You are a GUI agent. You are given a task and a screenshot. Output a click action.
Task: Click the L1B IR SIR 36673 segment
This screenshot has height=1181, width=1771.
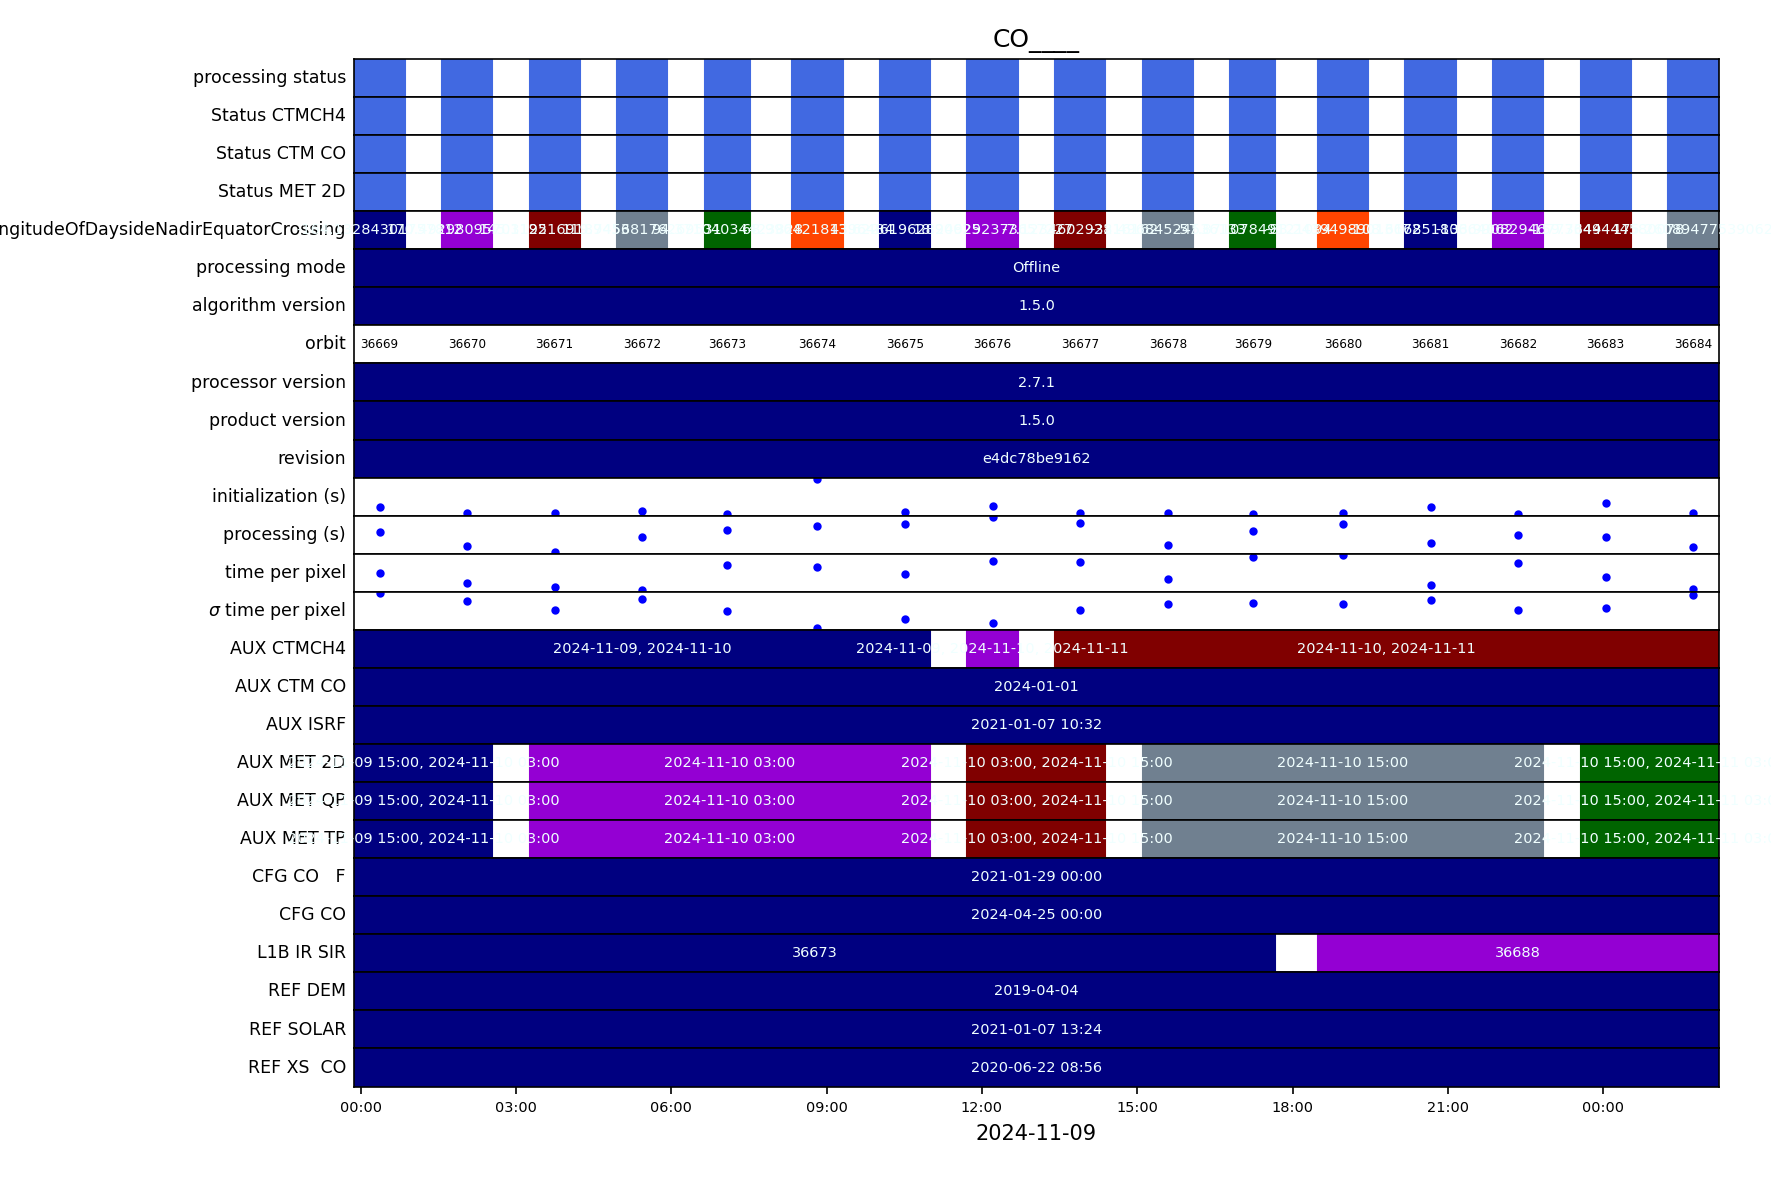coord(814,953)
